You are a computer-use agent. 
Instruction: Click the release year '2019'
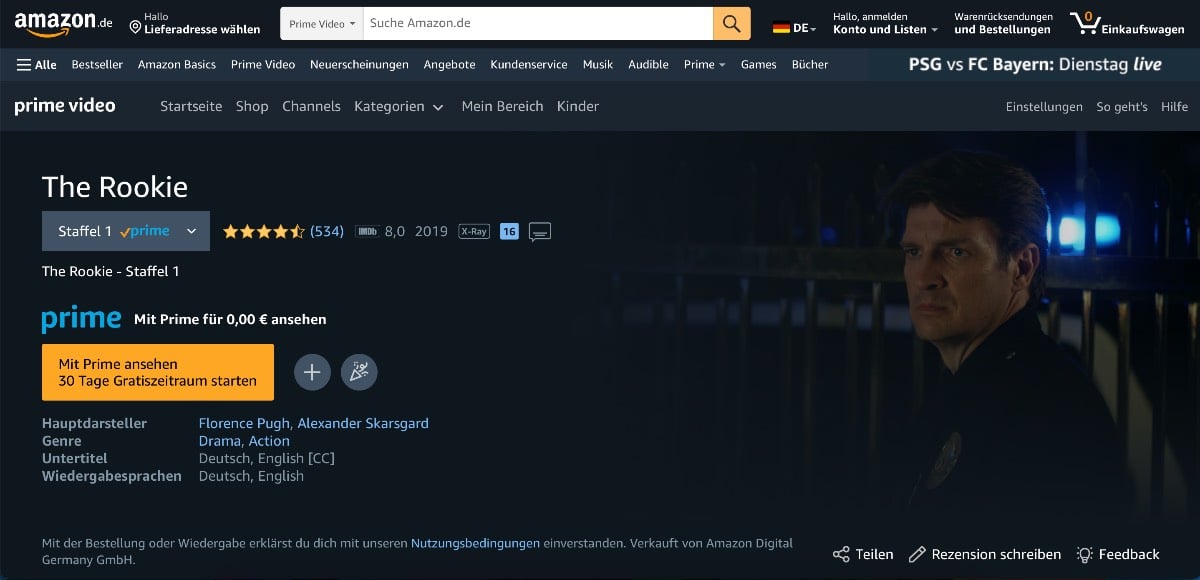point(431,231)
